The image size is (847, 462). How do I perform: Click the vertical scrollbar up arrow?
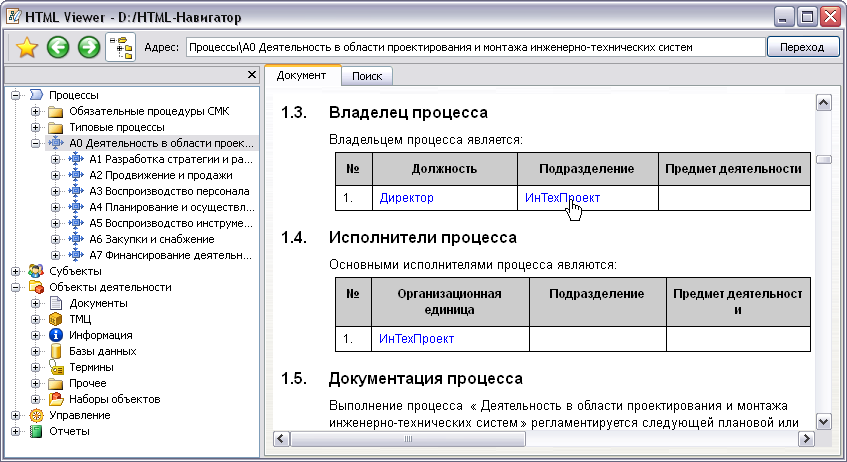(823, 103)
